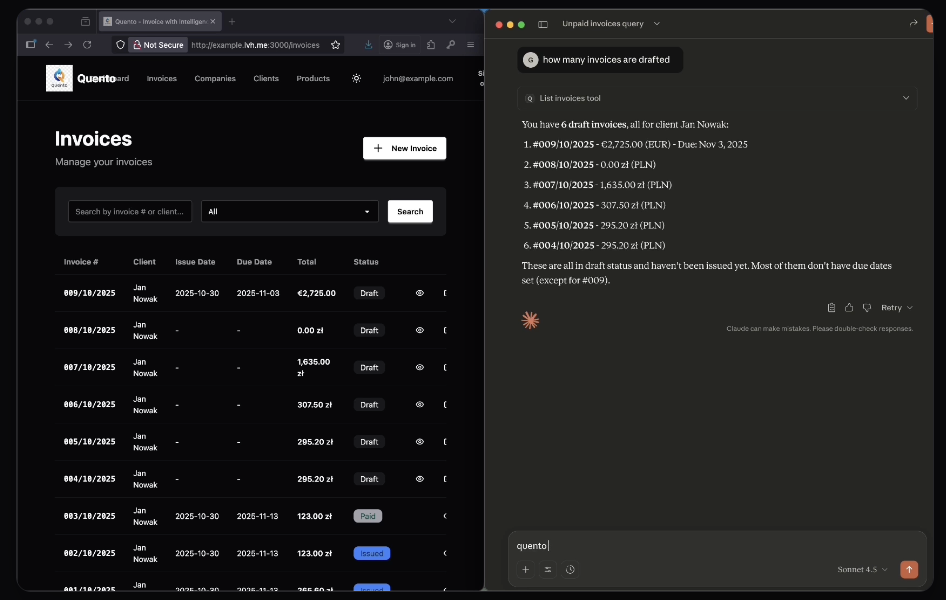This screenshot has width=946, height=600.
Task: Open the eye preview for invoice #008/10/2025
Action: [419, 330]
